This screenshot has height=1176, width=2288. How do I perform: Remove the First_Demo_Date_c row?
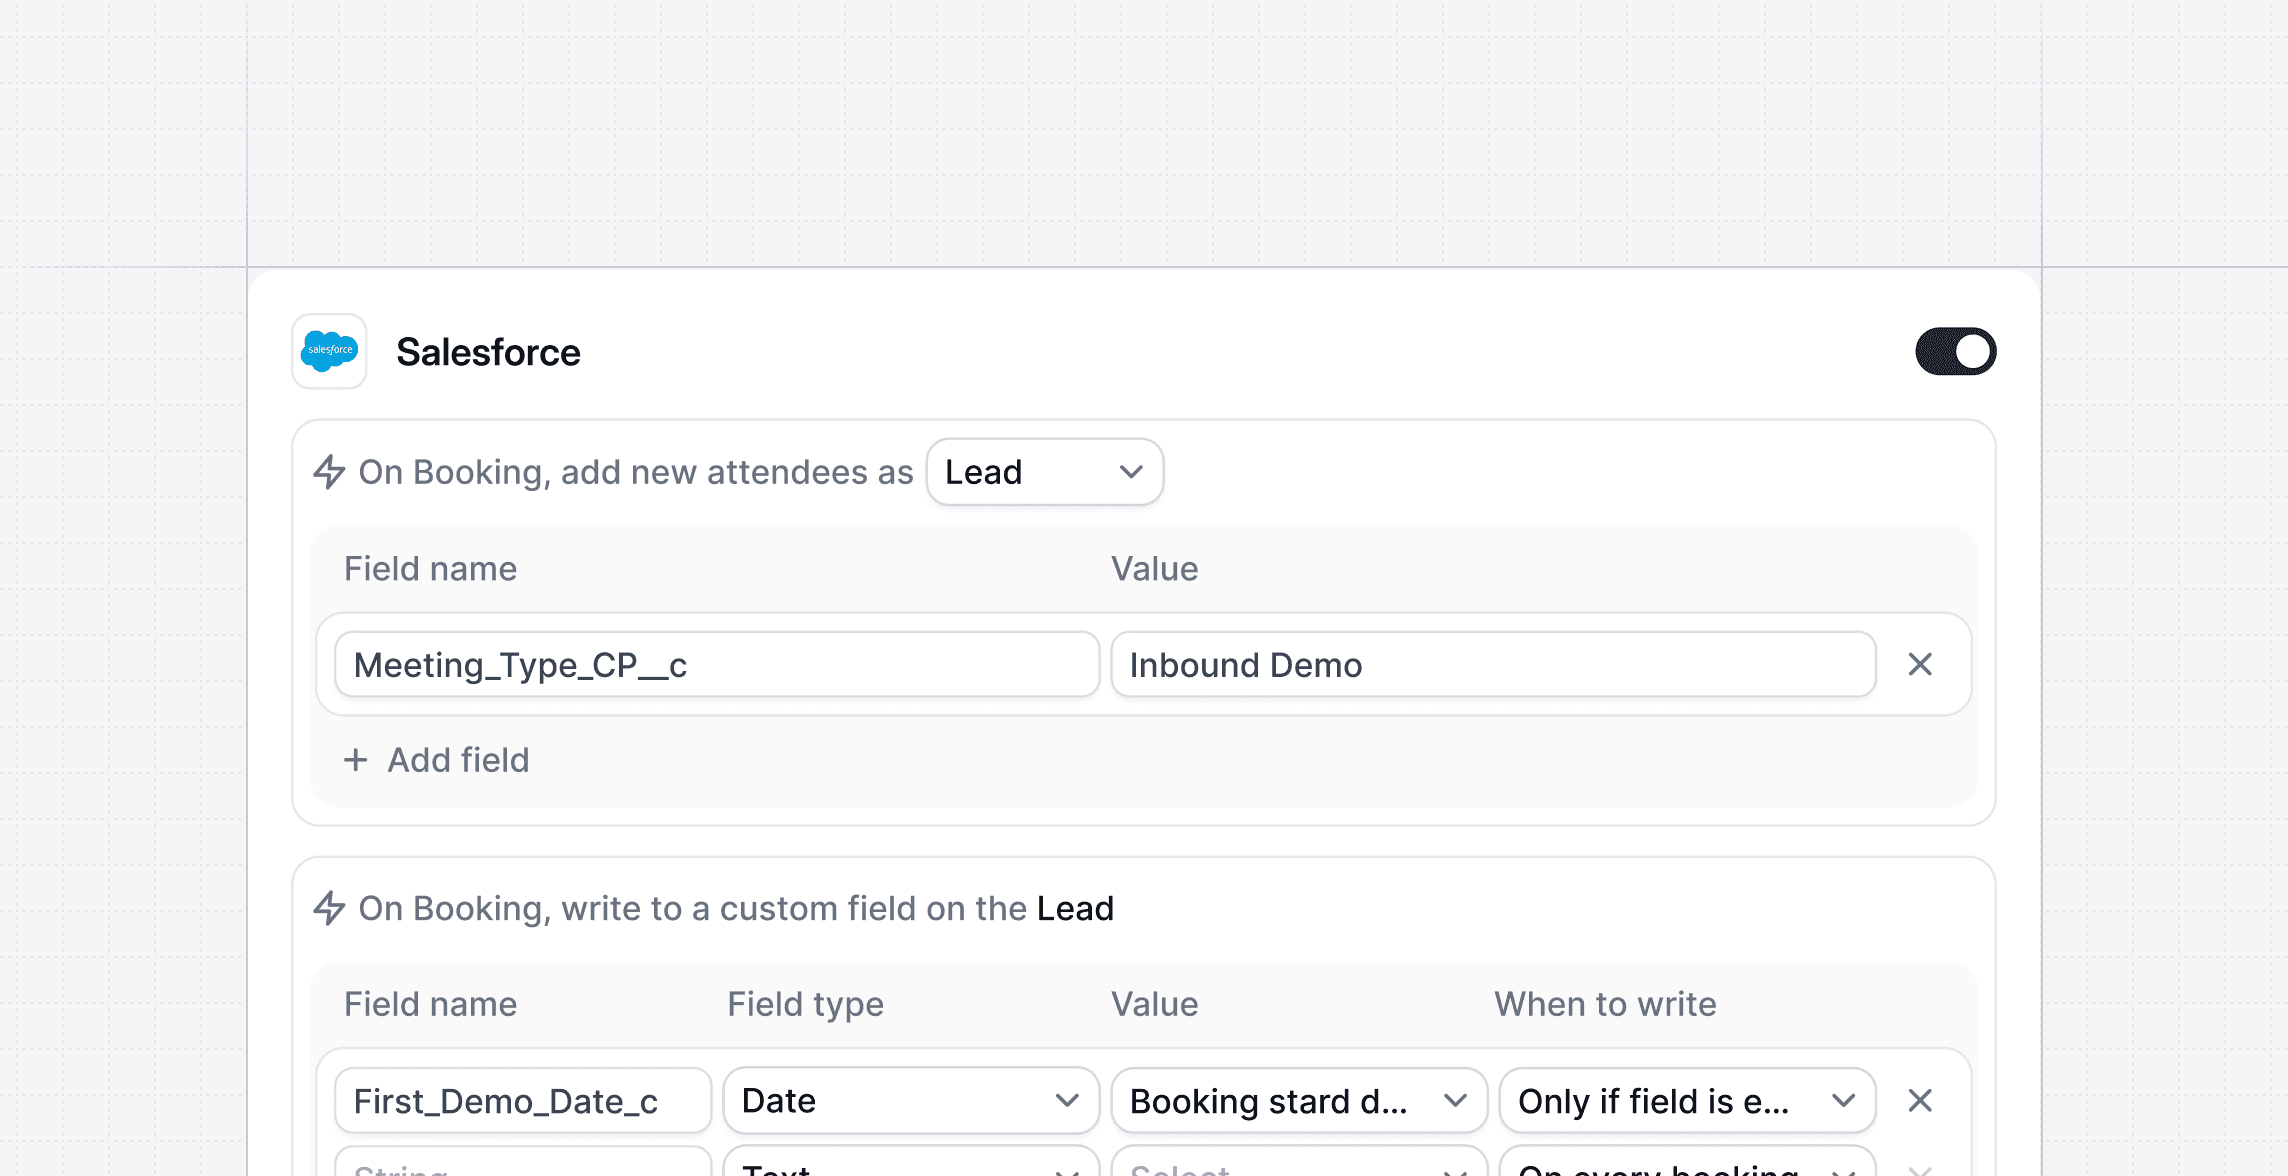(1920, 1101)
